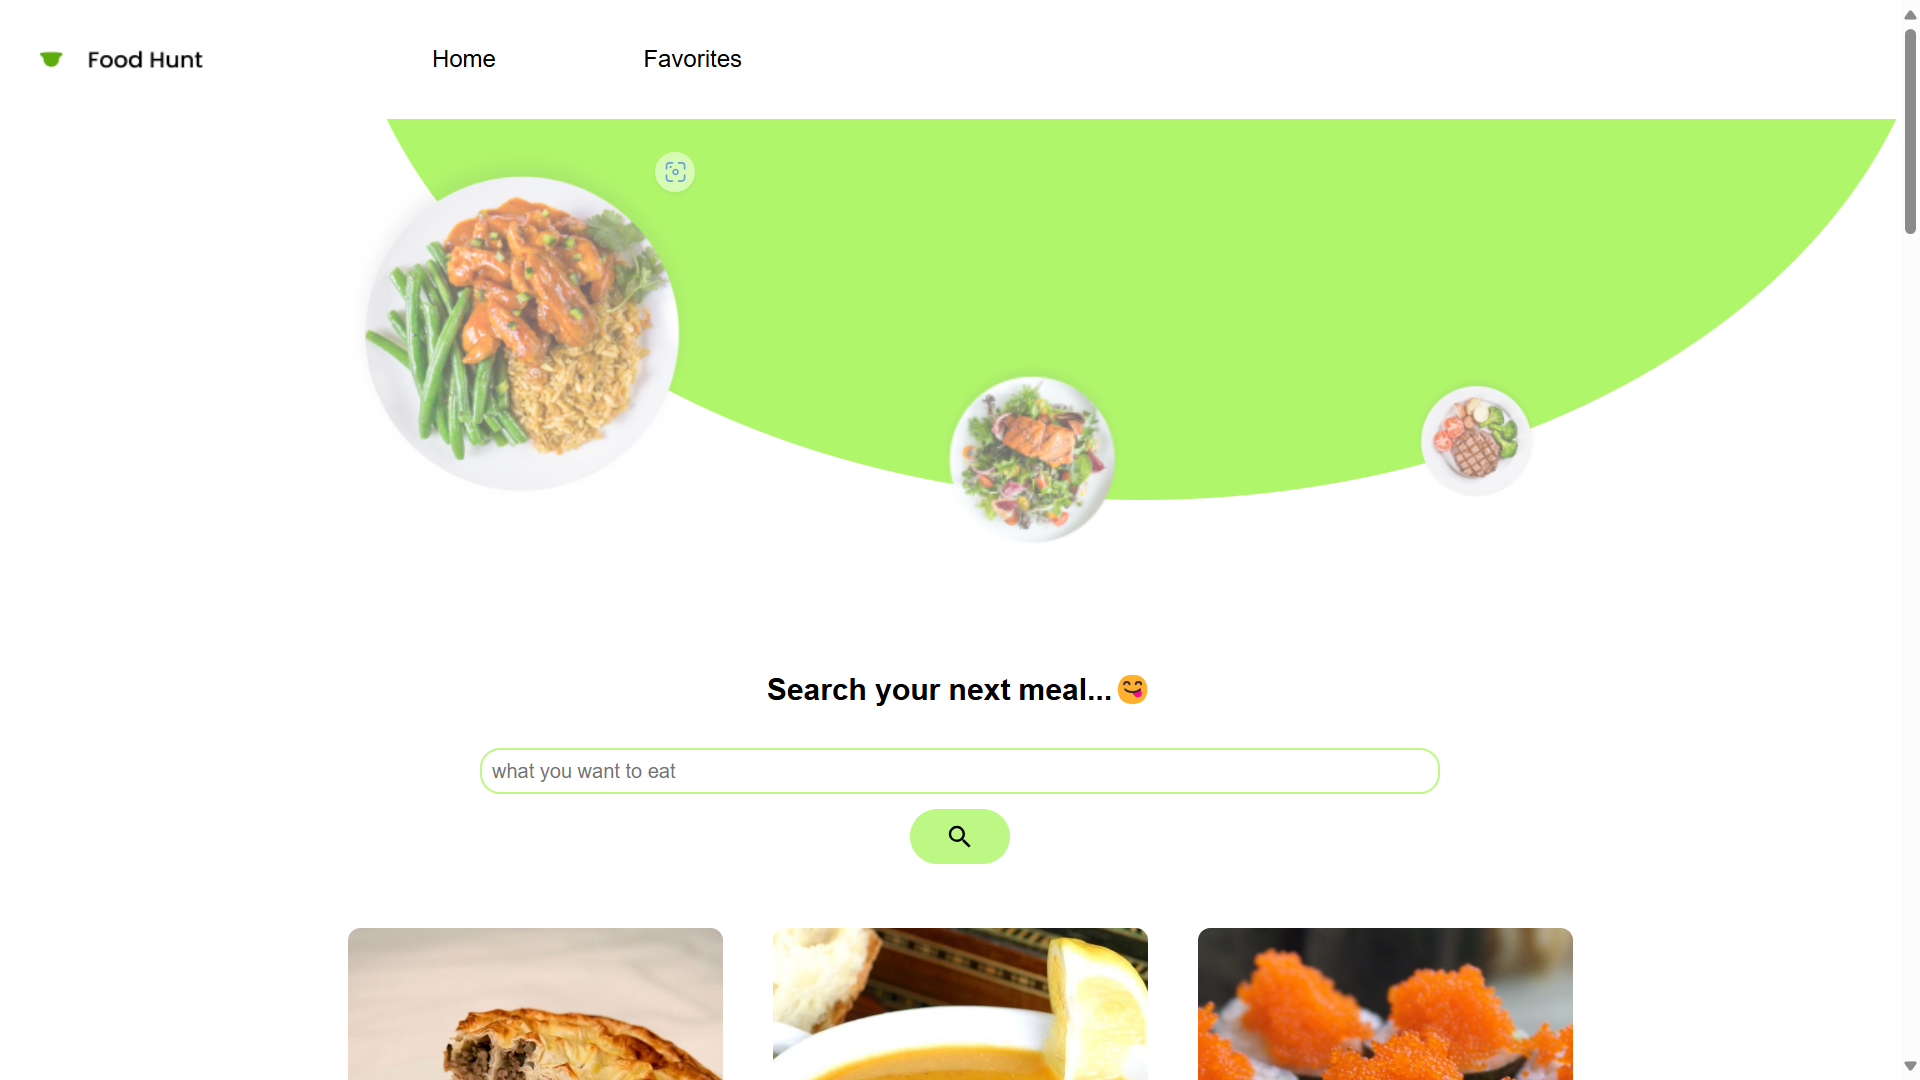Open the Home menu item
Image resolution: width=1920 pixels, height=1080 pixels.
pos(464,59)
